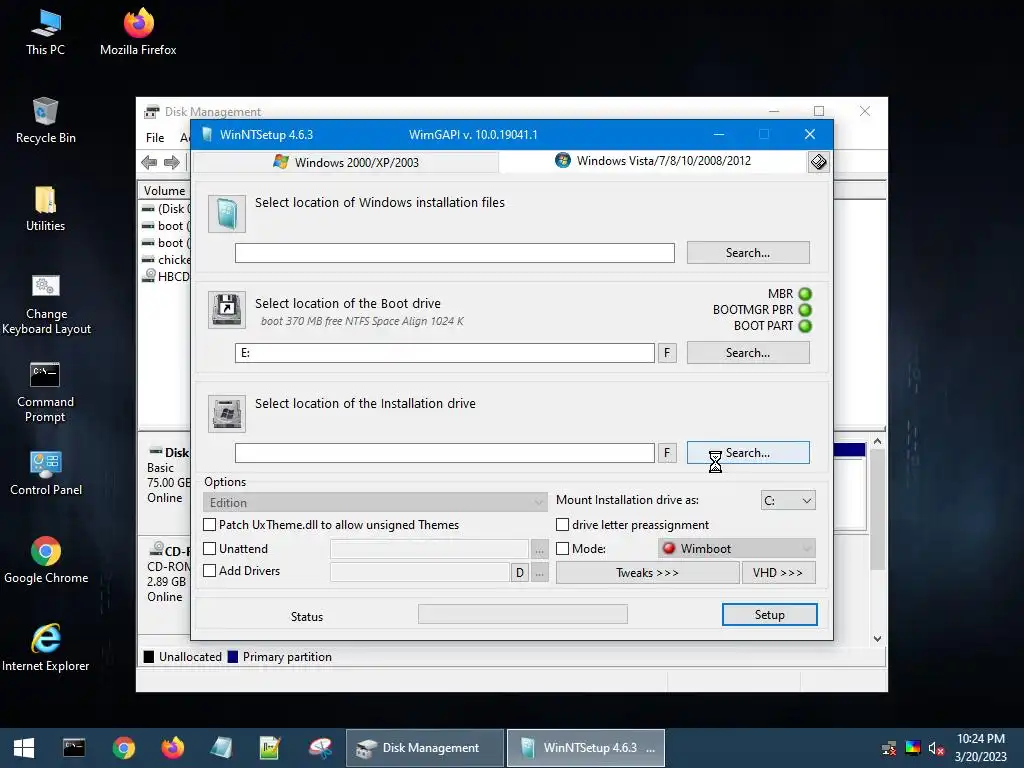The height and width of the screenshot is (768, 1024).
Task: Switch to Windows Vista/7/8/10/2008/2012 tab
Action: 653,161
